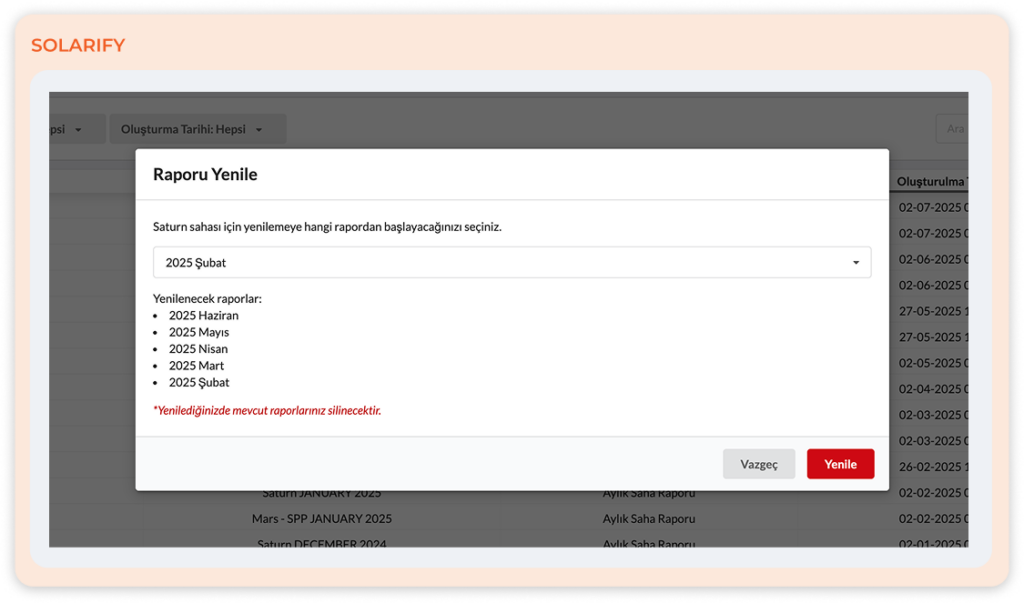Select the Mars - SPP JANUARY 2025 row
Image resolution: width=1024 pixels, height=603 pixels.
tap(321, 519)
